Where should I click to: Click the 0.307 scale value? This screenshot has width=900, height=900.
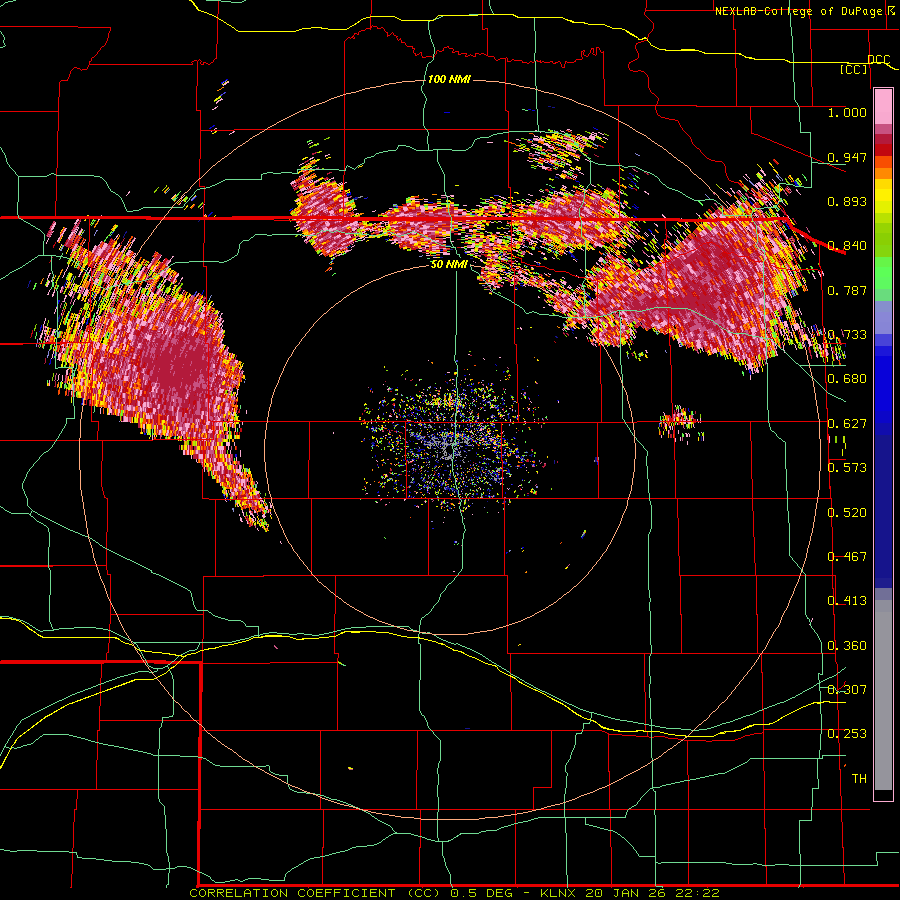pyautogui.click(x=847, y=689)
